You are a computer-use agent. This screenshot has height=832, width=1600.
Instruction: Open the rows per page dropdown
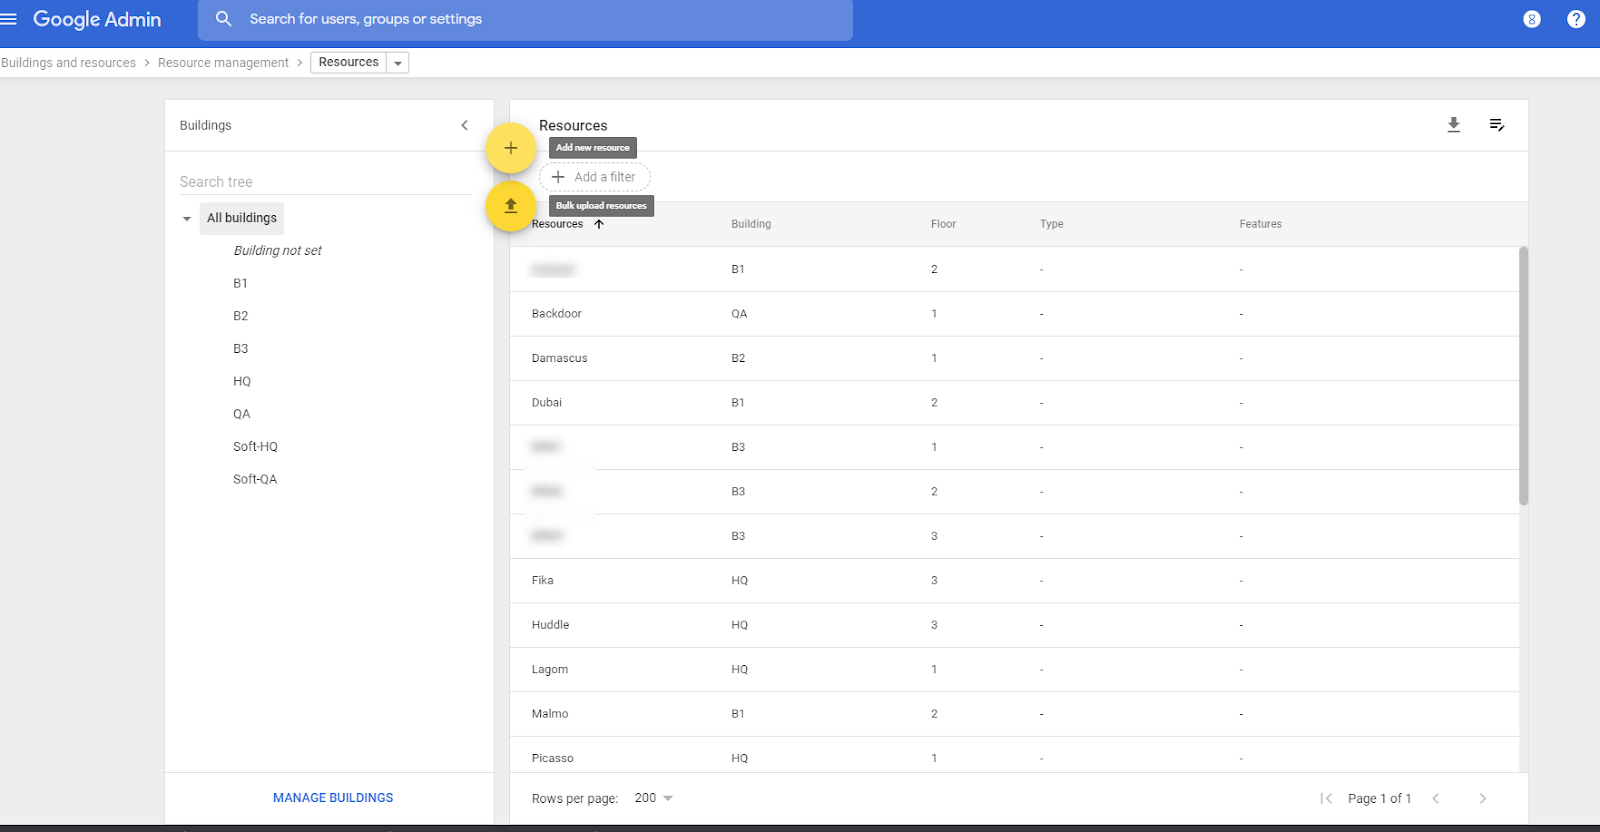click(654, 798)
